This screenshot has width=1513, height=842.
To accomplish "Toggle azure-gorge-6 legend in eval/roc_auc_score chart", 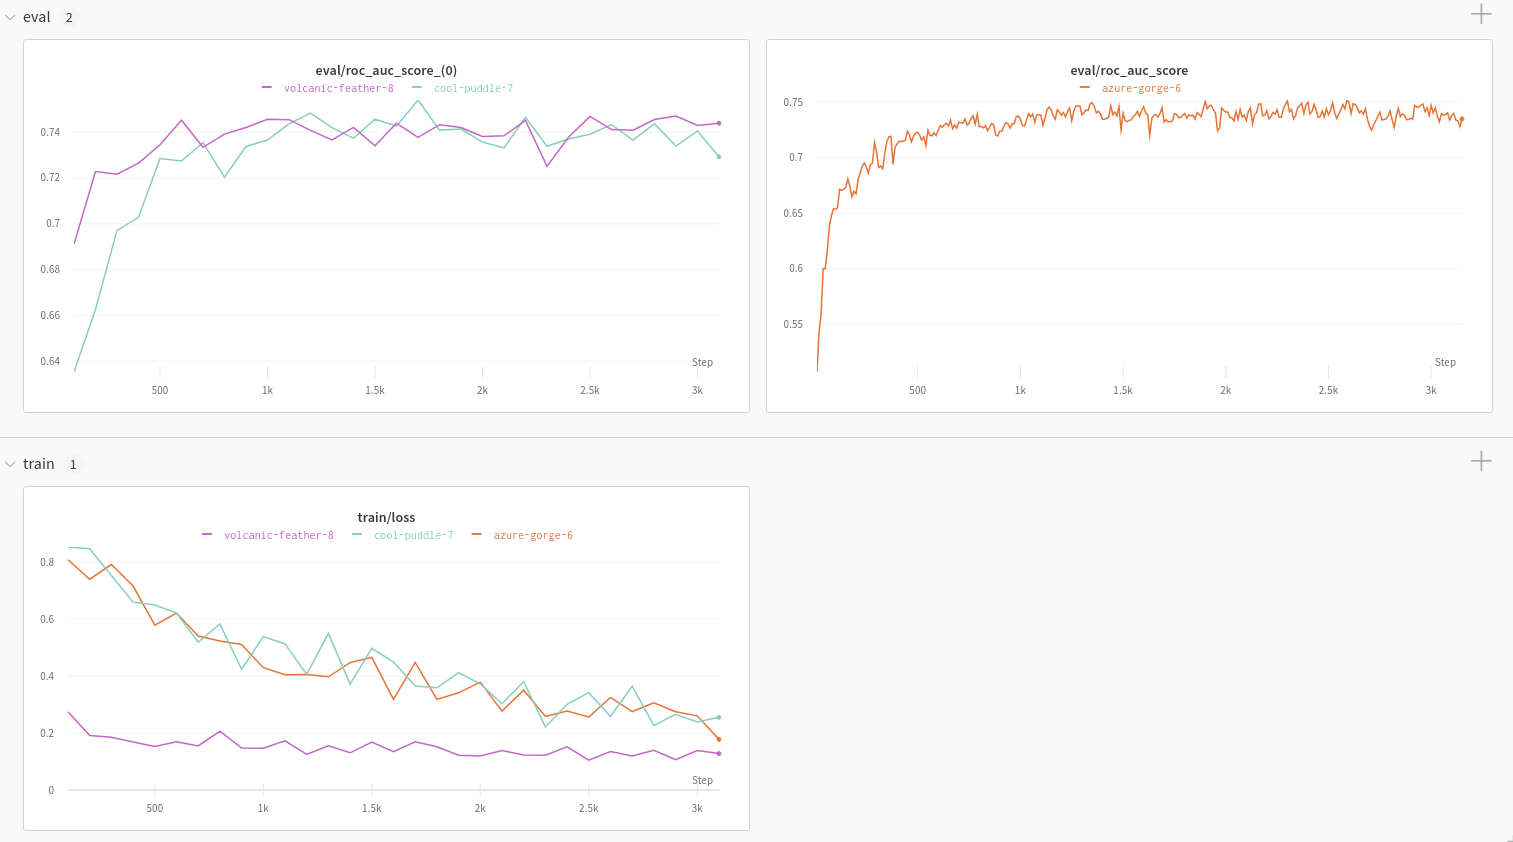I will [1141, 88].
